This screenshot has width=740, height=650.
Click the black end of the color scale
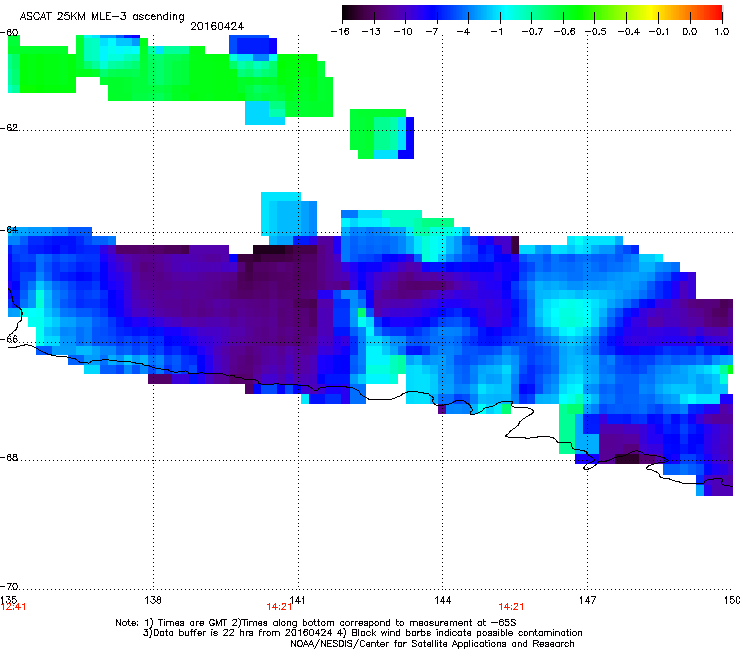tap(349, 13)
